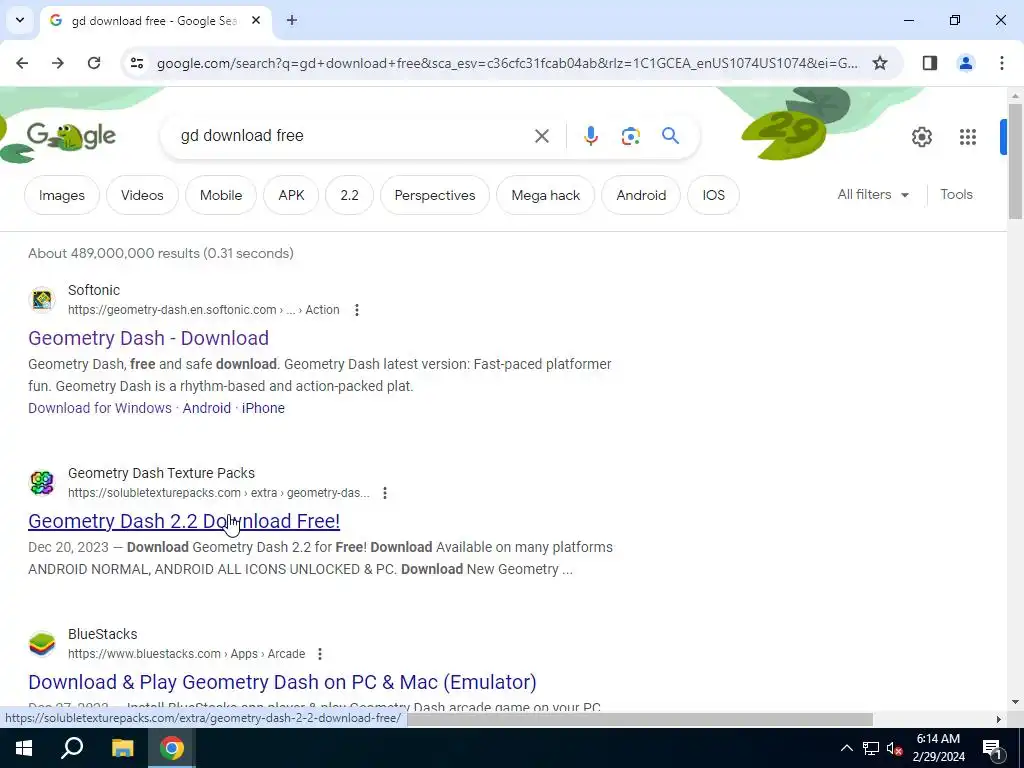This screenshot has width=1024, height=768.
Task: Open the Windows notification center
Action: tap(992, 748)
